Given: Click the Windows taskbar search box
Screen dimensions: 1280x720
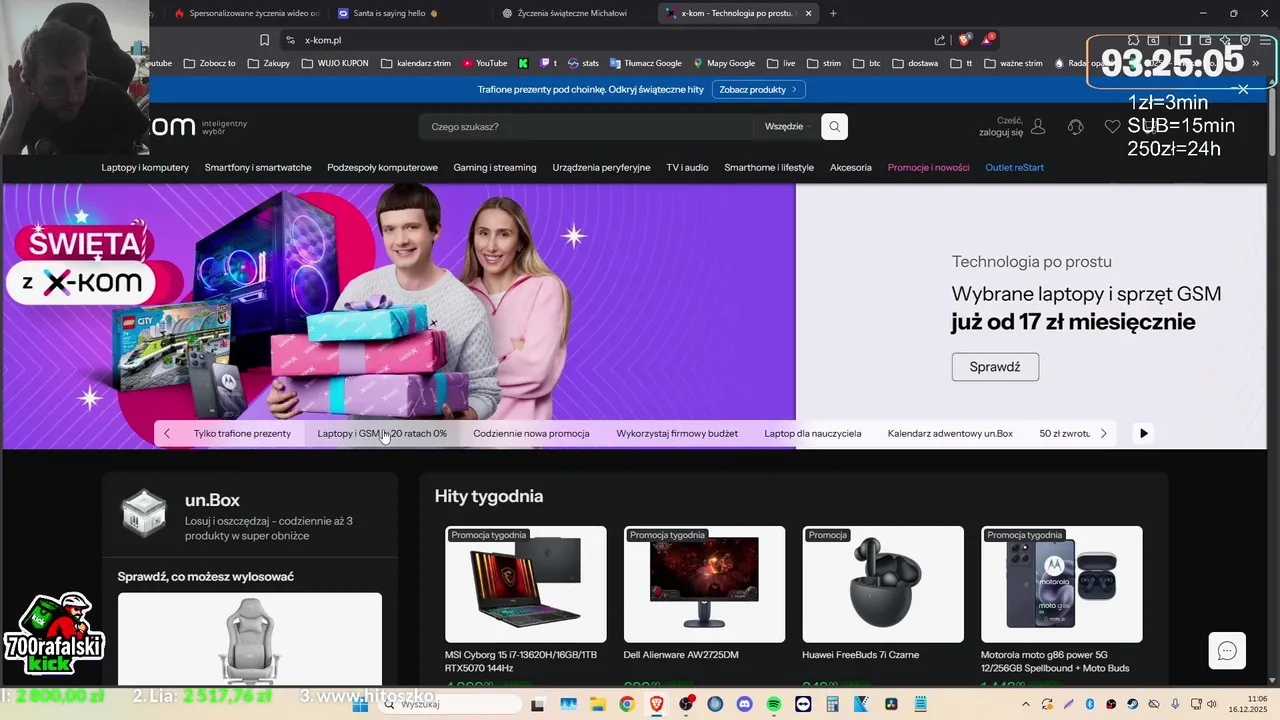Looking at the screenshot, I should [x=450, y=704].
